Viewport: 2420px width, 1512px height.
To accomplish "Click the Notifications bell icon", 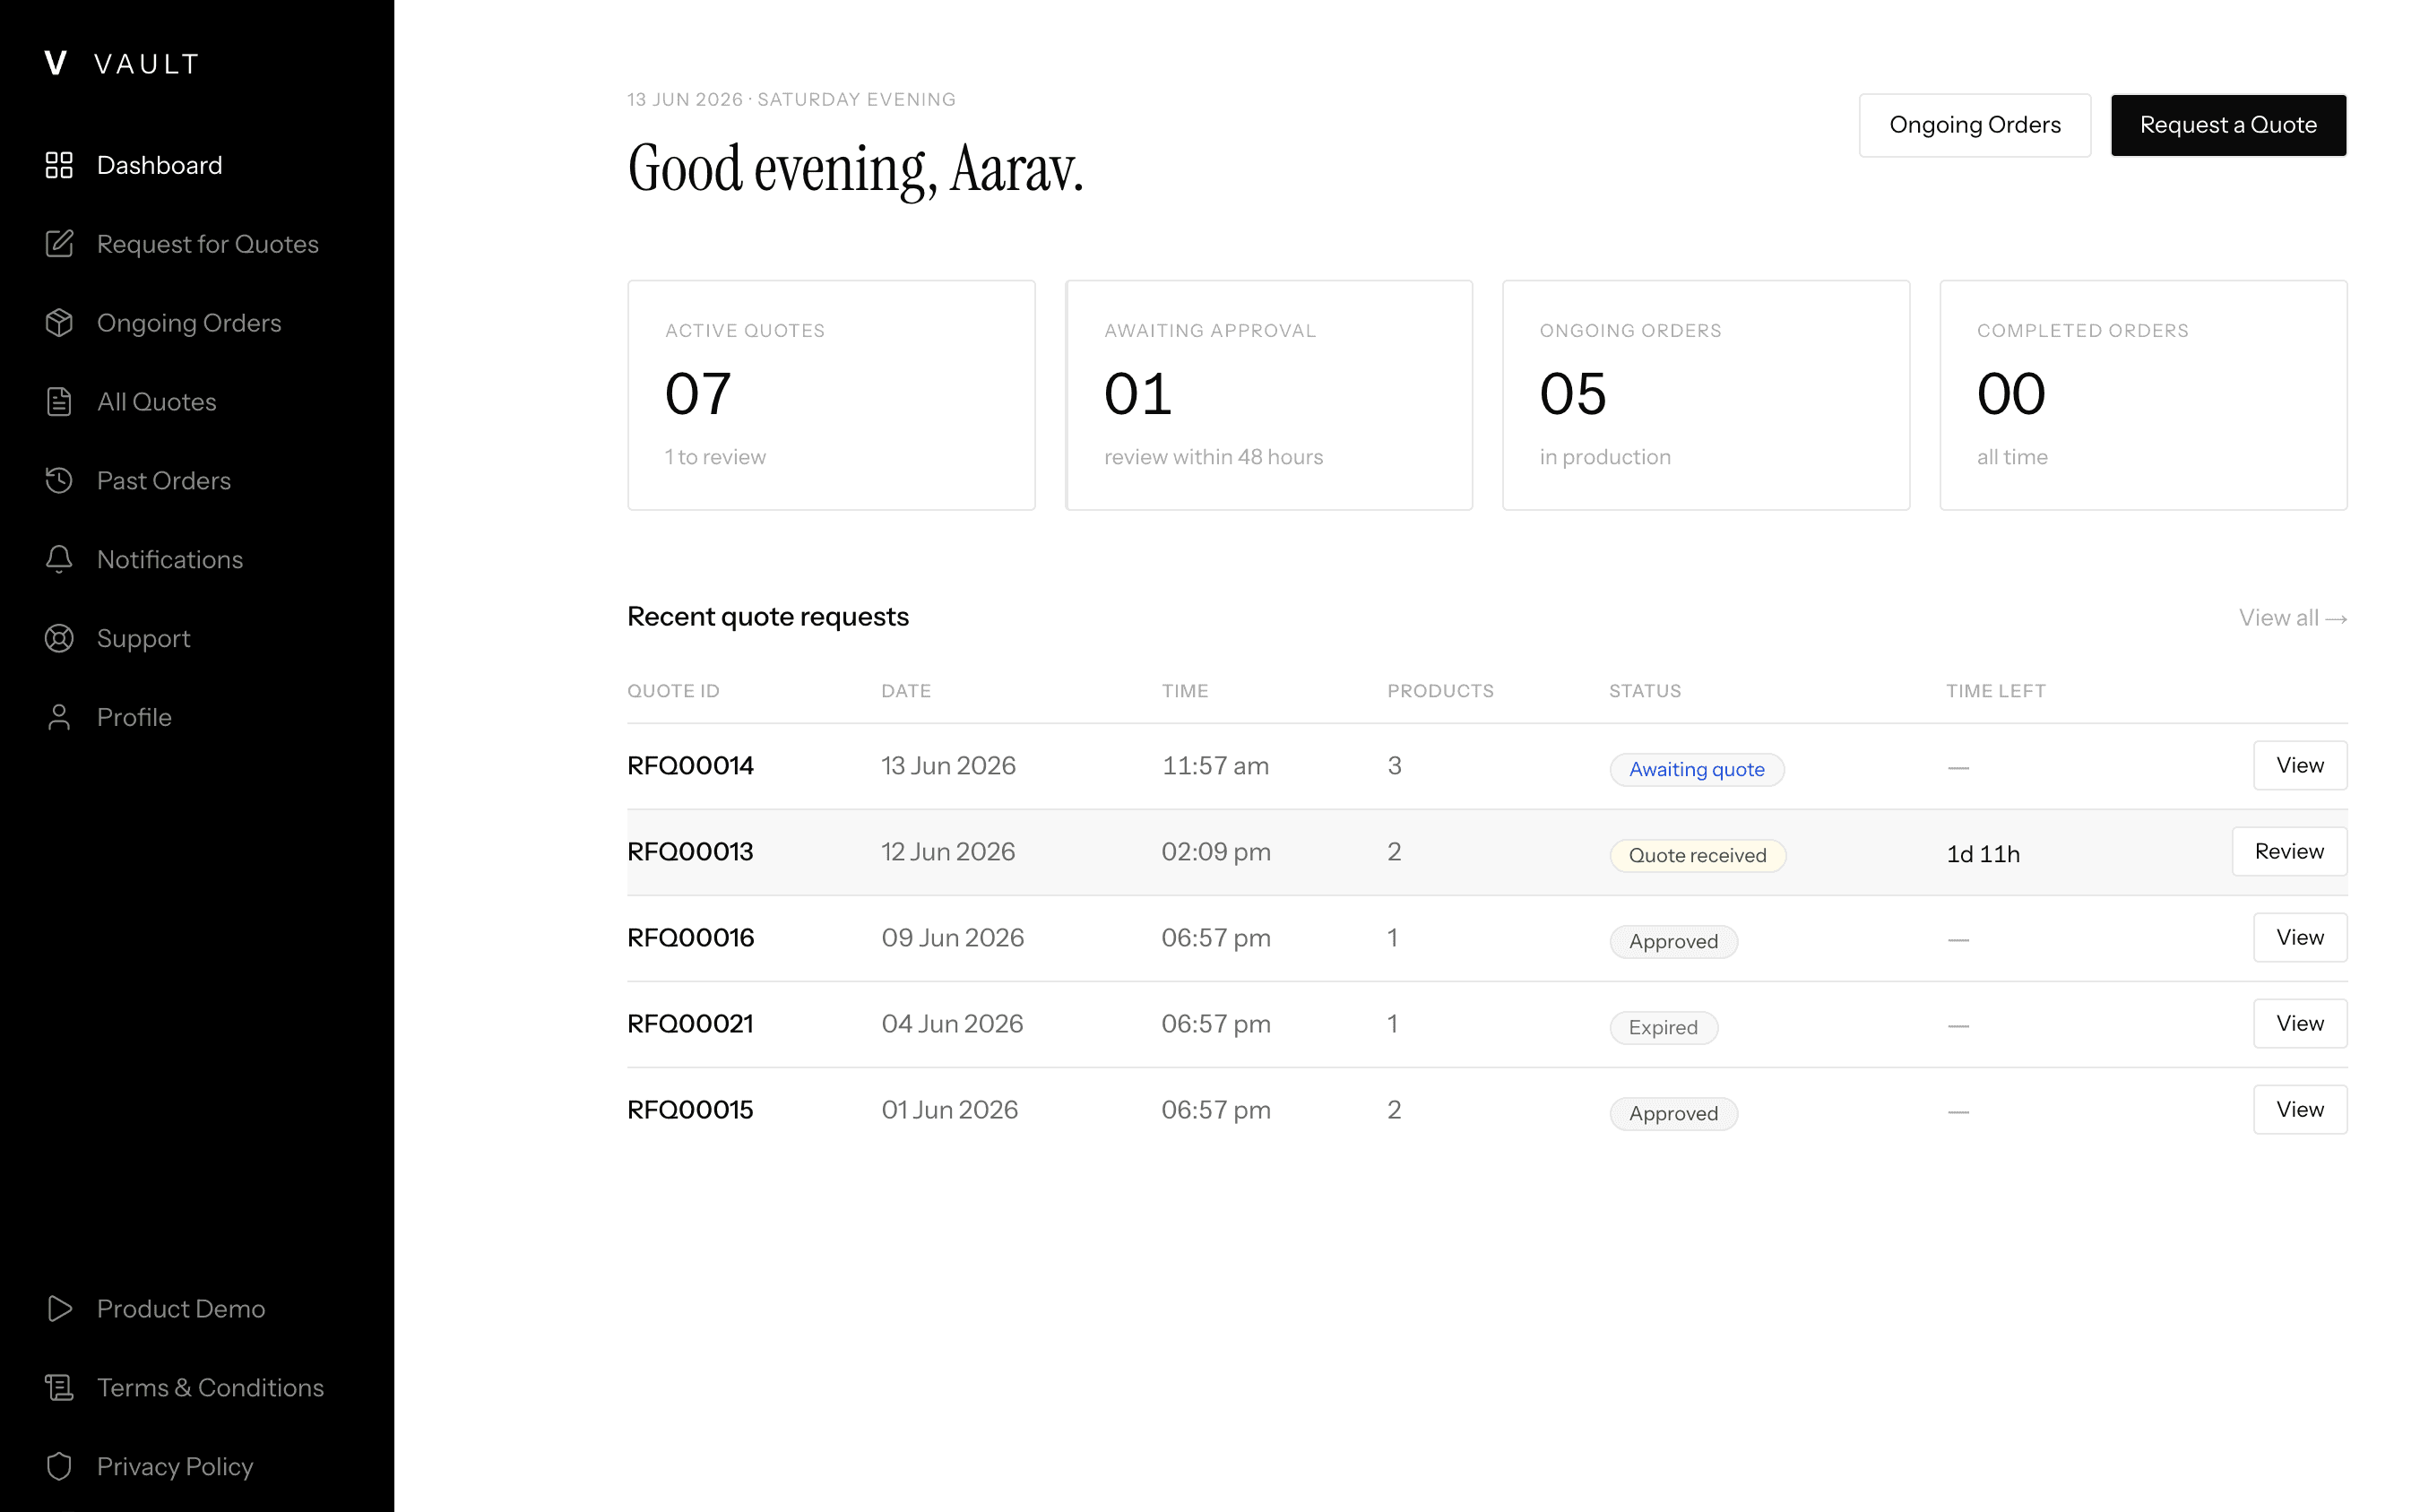I will pyautogui.click(x=59, y=560).
